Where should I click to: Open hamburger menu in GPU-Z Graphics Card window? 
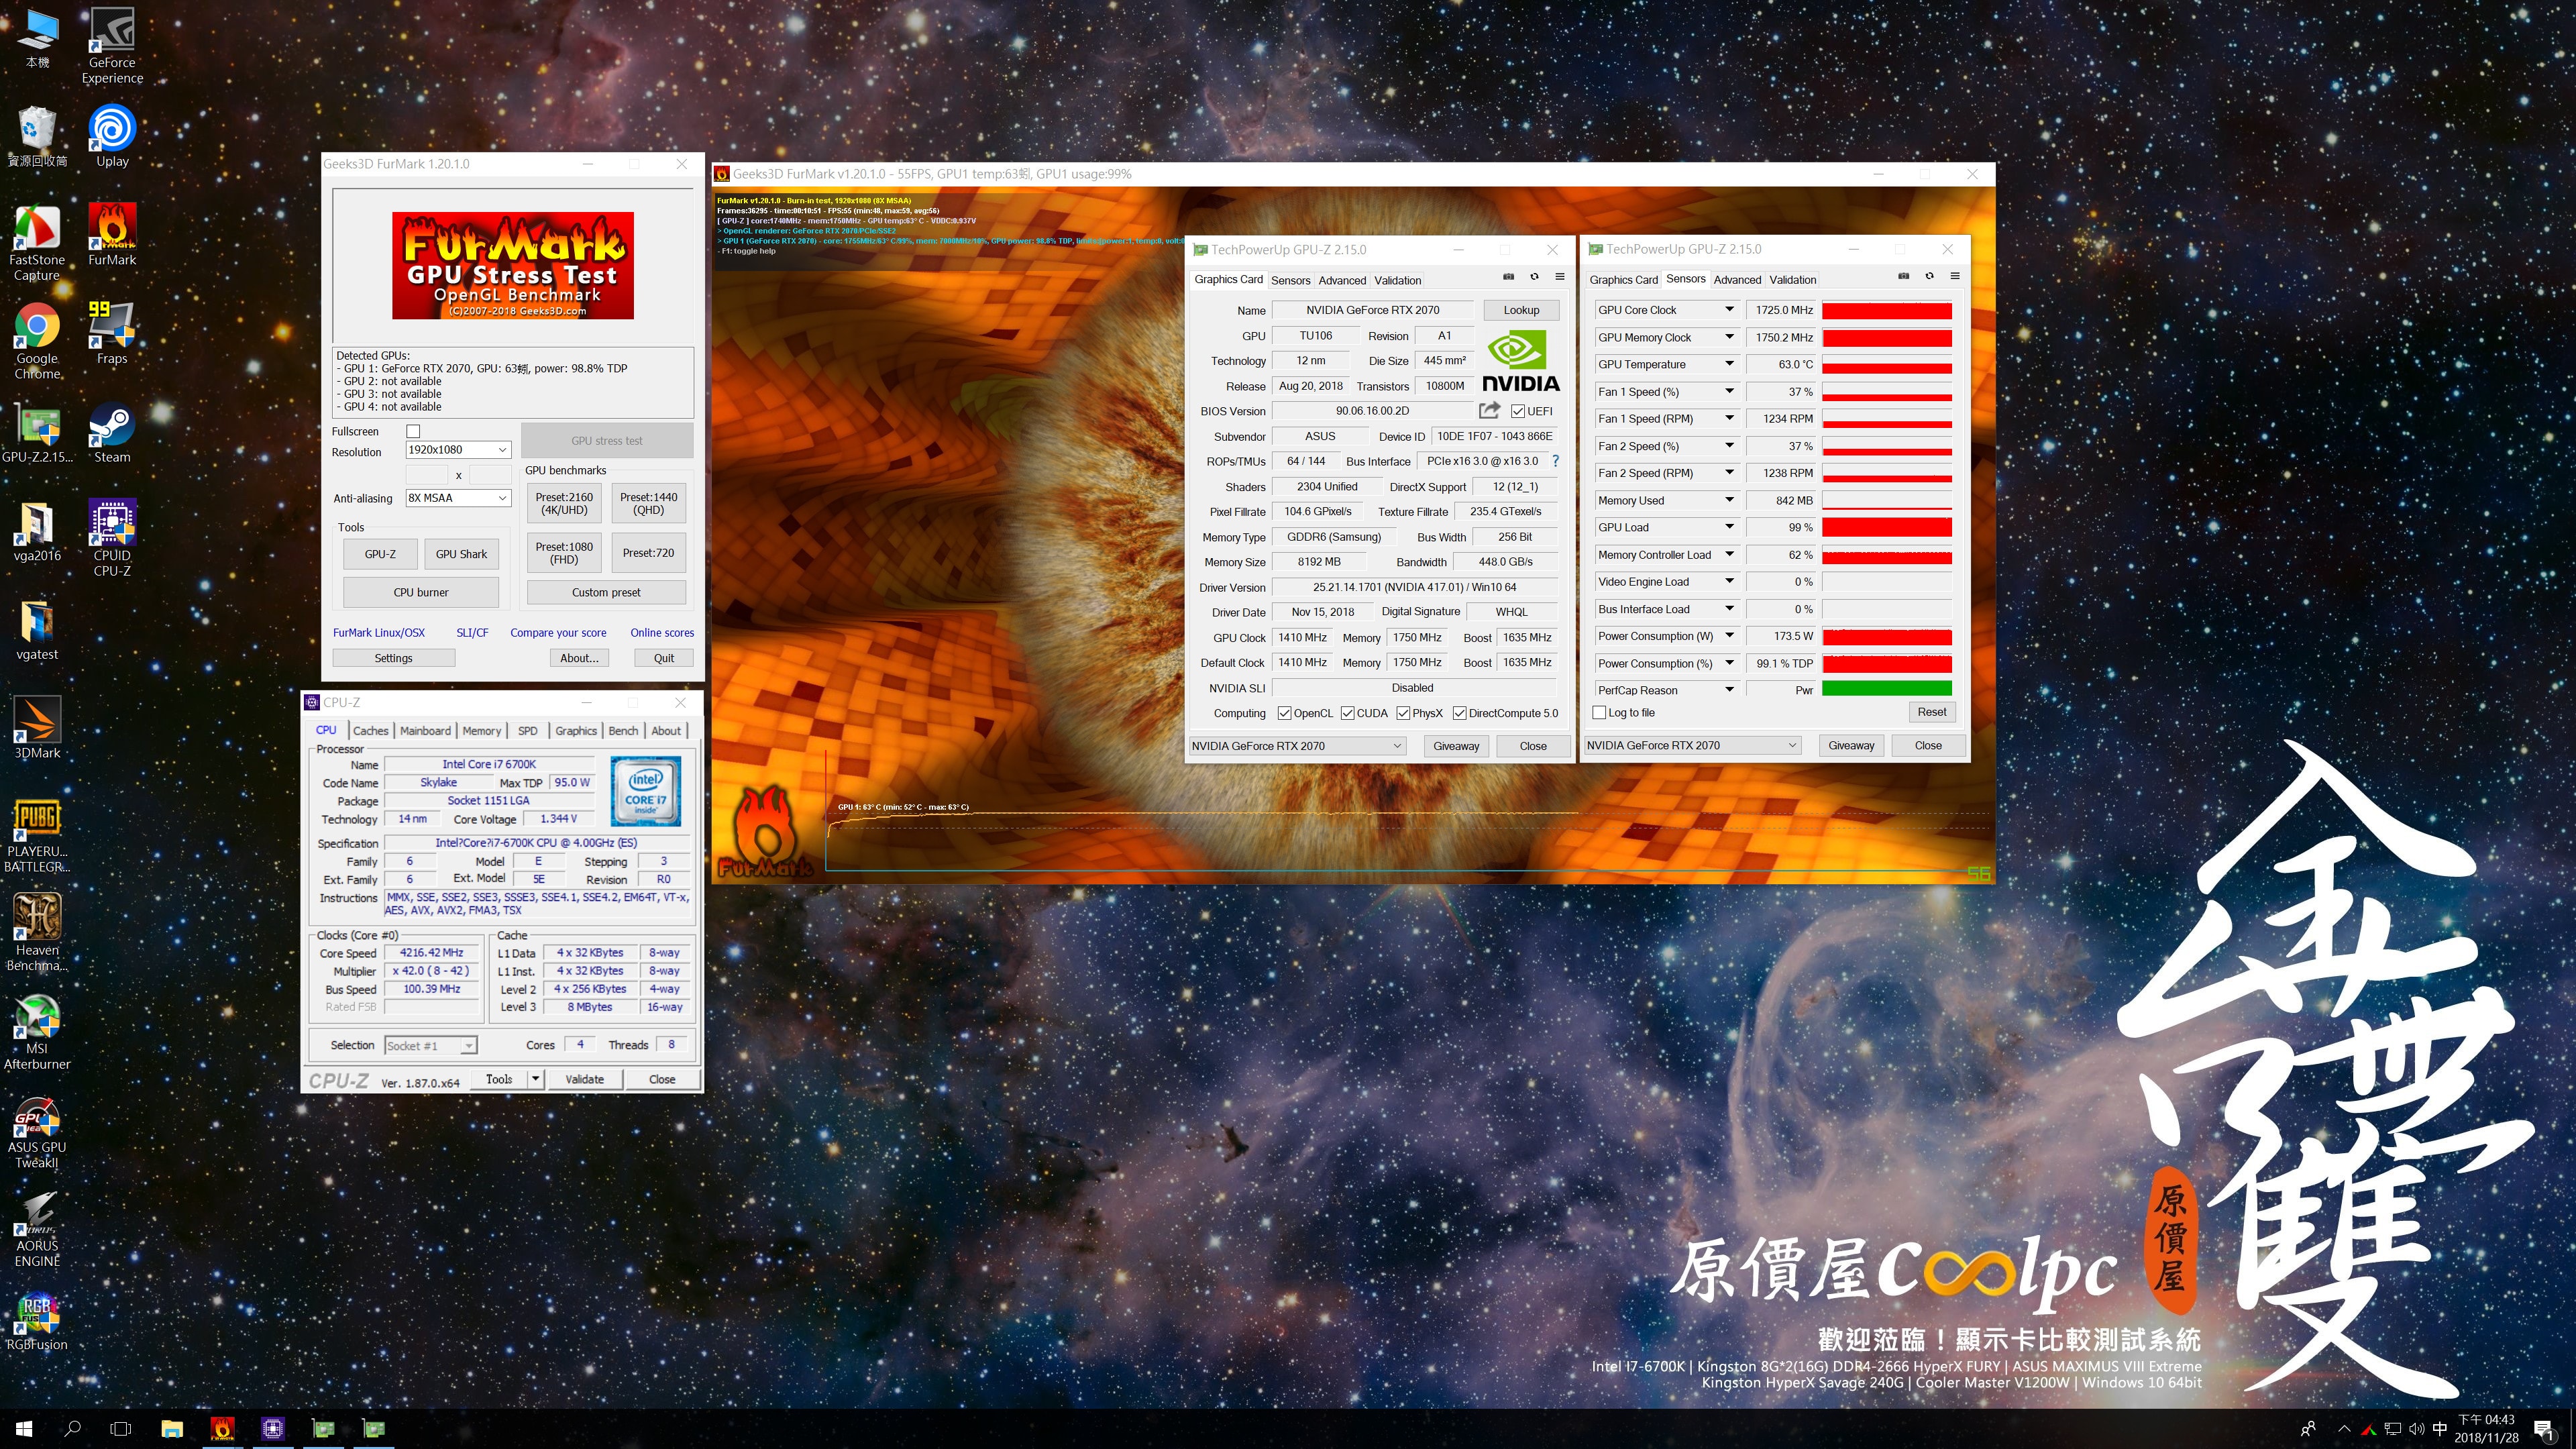click(x=1559, y=277)
